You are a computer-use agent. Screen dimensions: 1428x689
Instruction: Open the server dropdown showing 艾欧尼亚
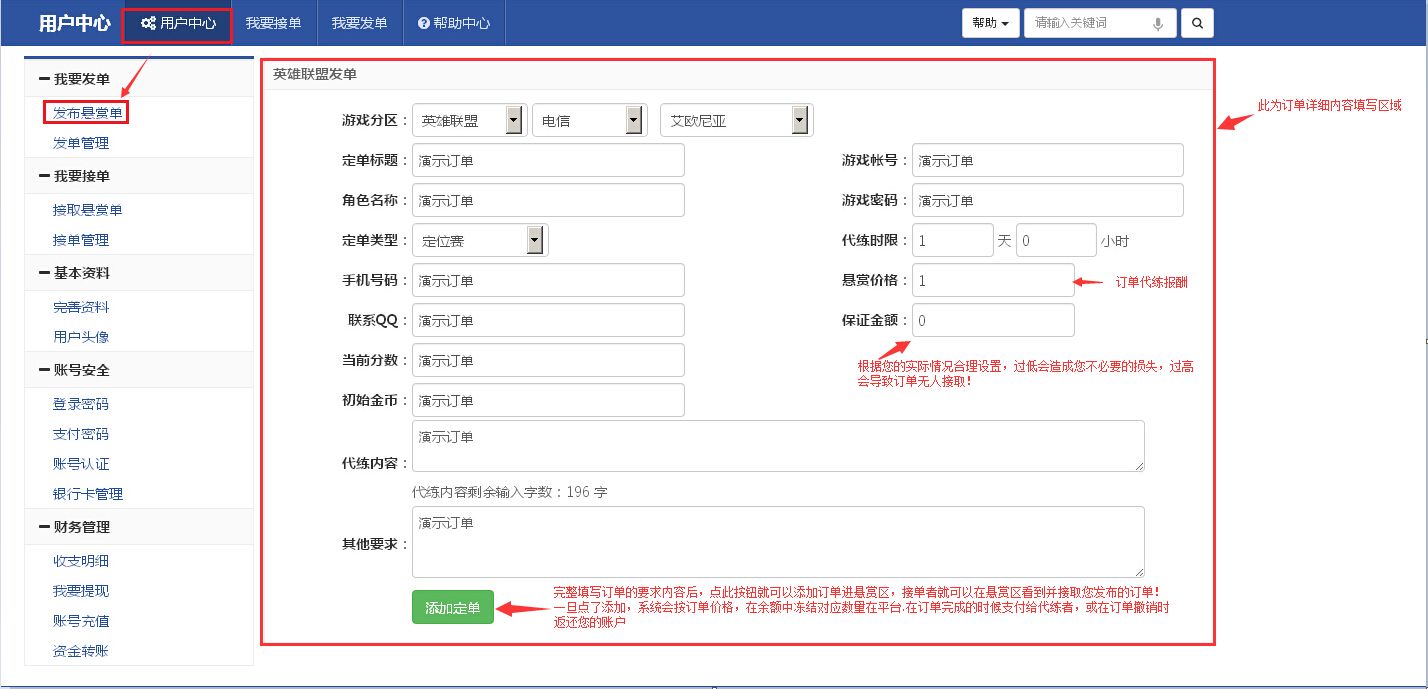tap(798, 119)
